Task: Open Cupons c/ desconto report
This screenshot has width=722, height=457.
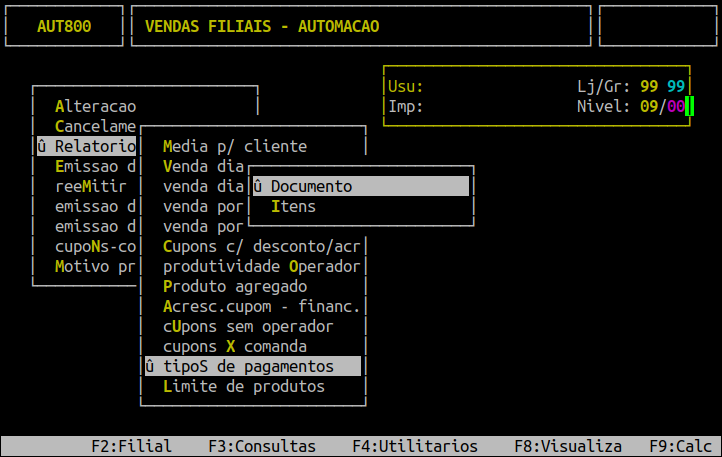Action: pos(260,246)
